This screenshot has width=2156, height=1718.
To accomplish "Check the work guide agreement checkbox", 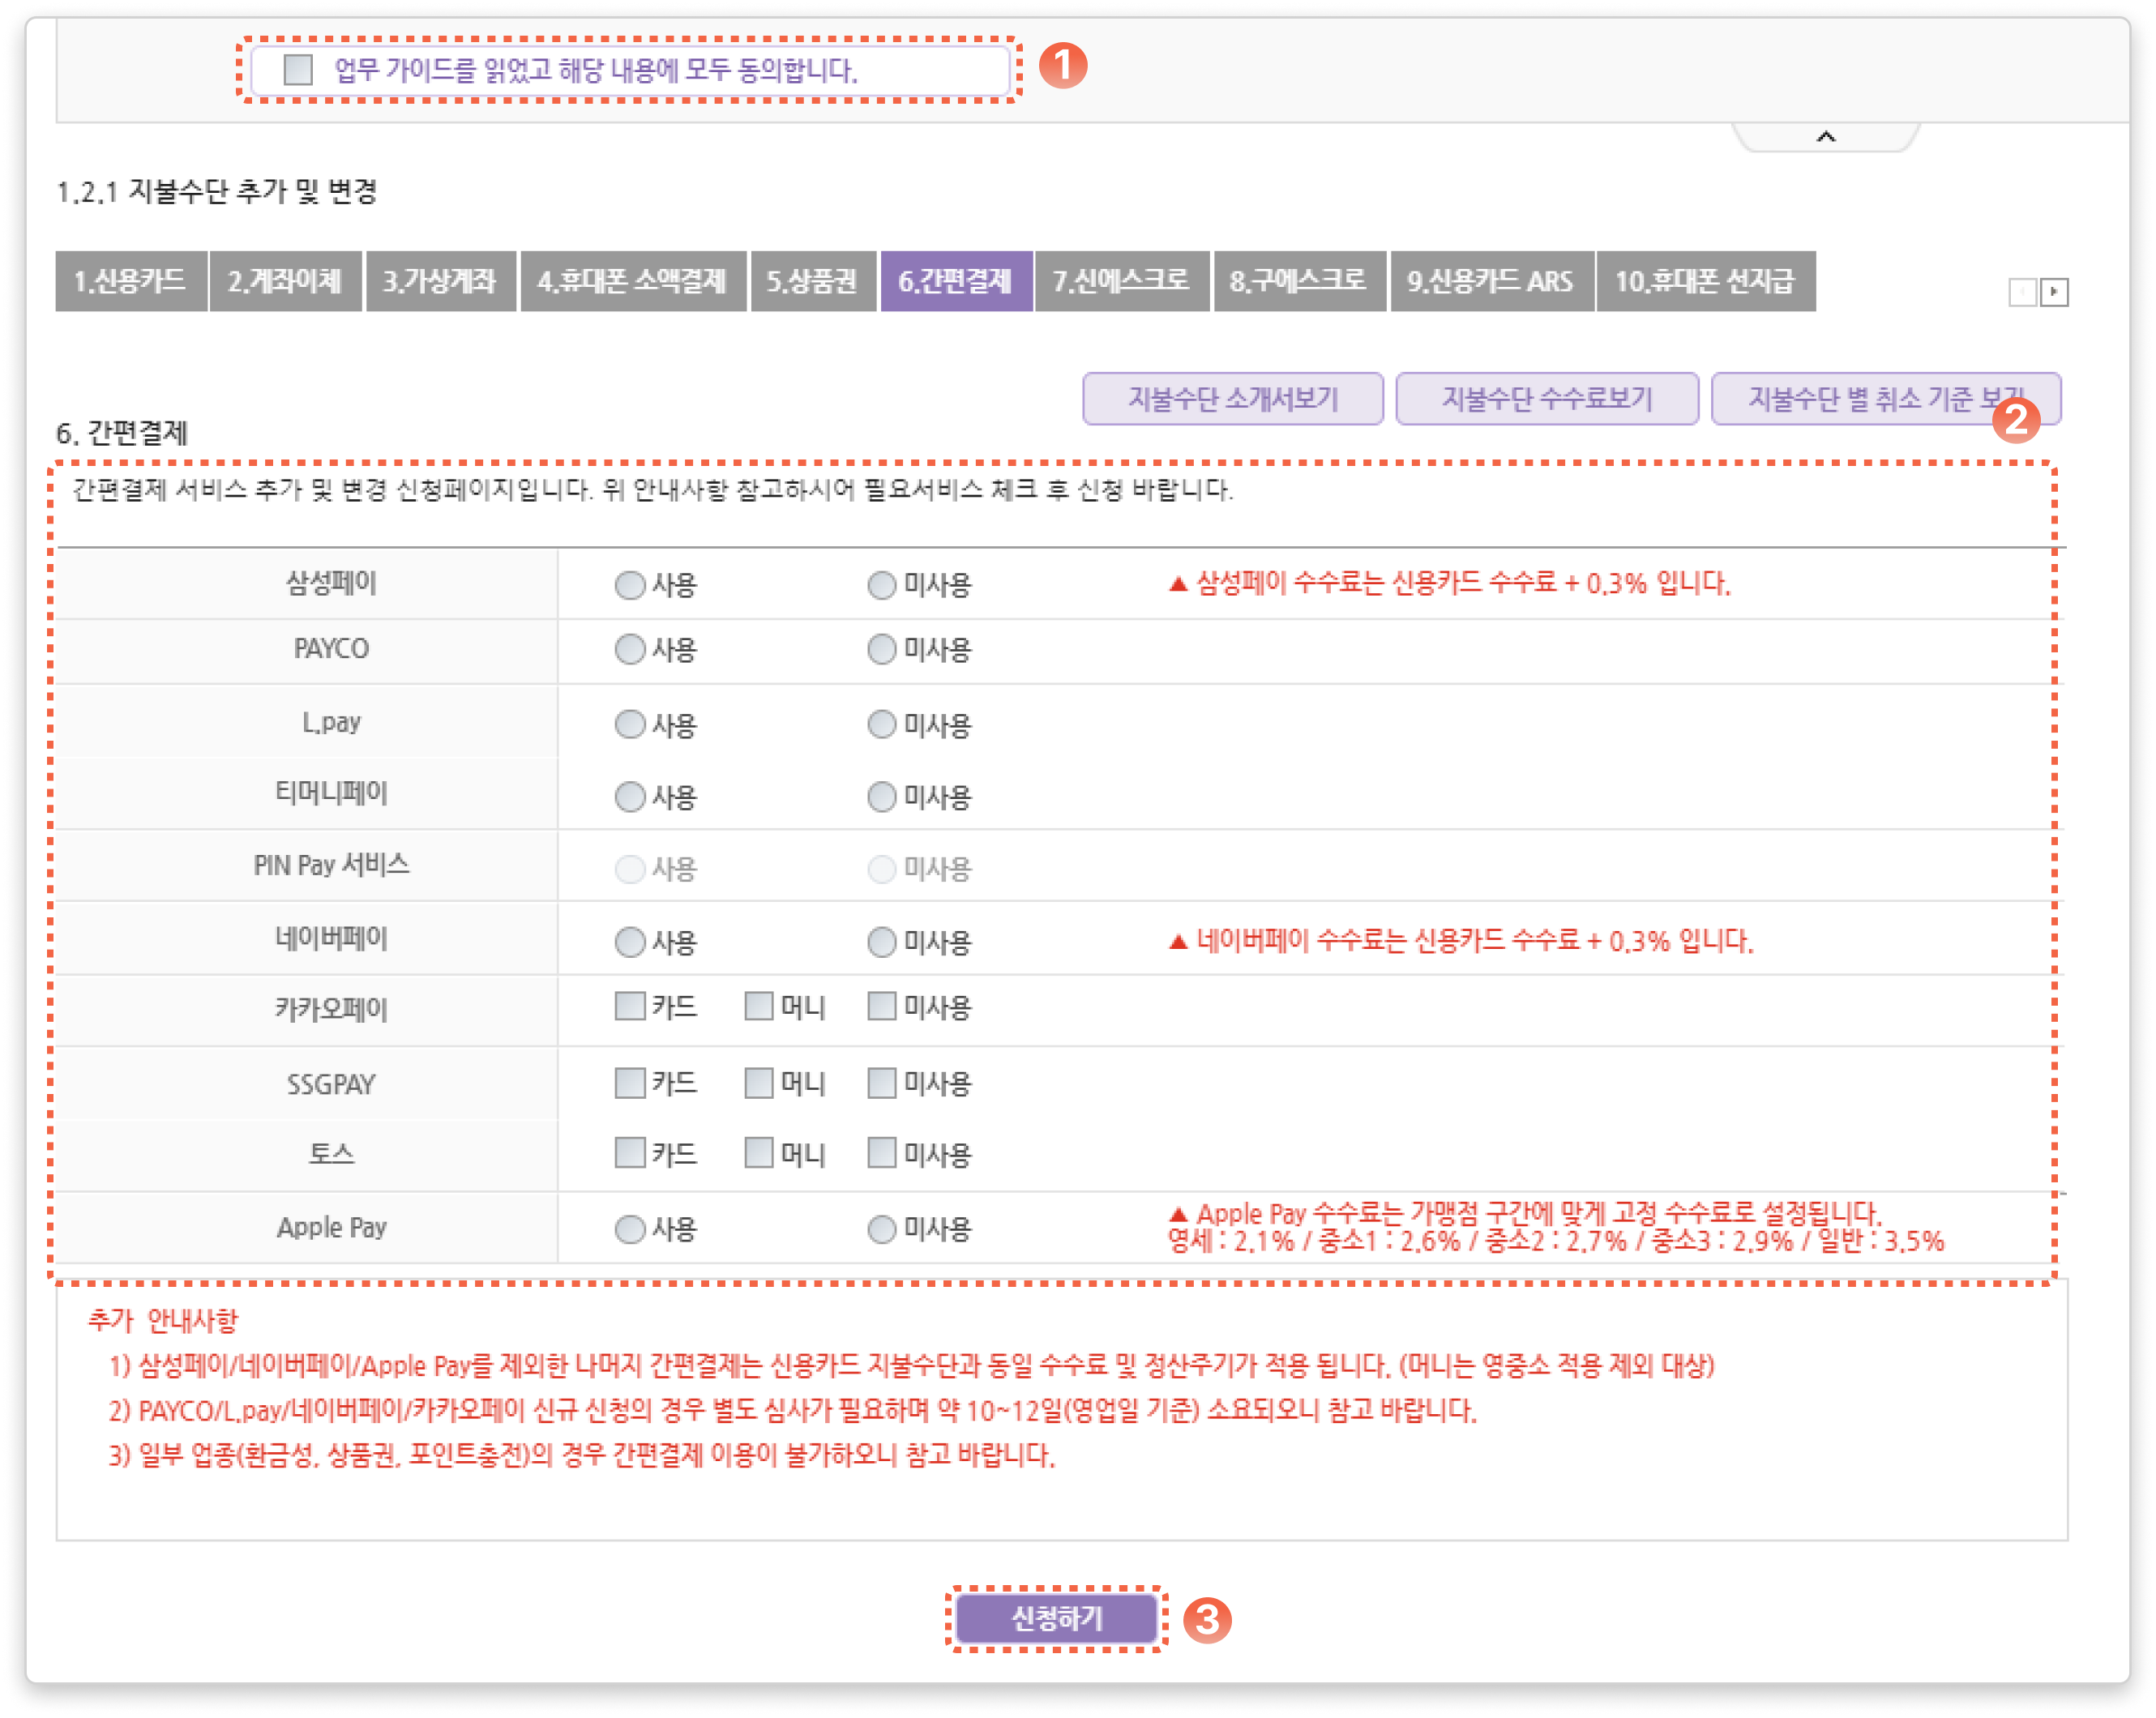I will click(298, 70).
